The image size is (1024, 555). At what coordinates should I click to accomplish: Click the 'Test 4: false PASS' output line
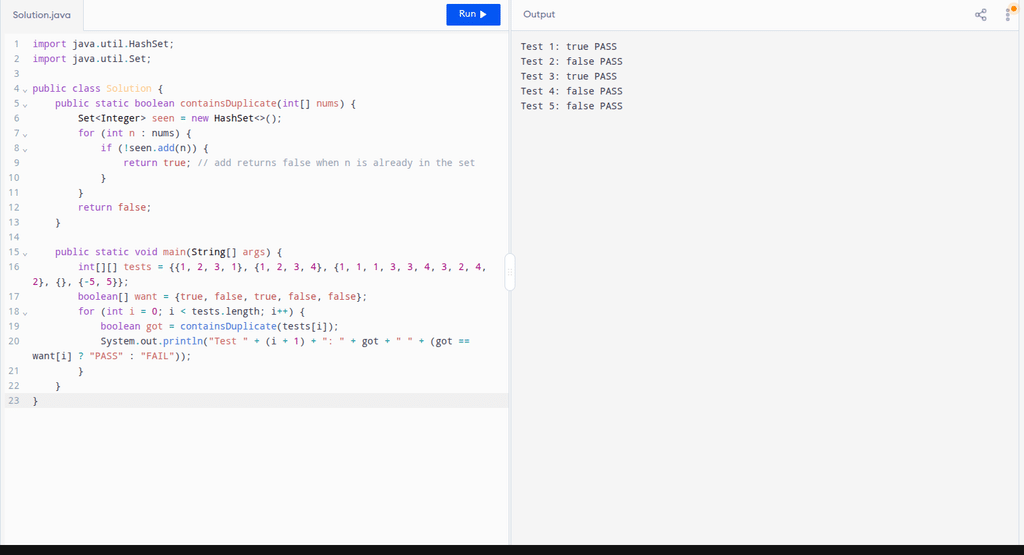click(x=571, y=91)
